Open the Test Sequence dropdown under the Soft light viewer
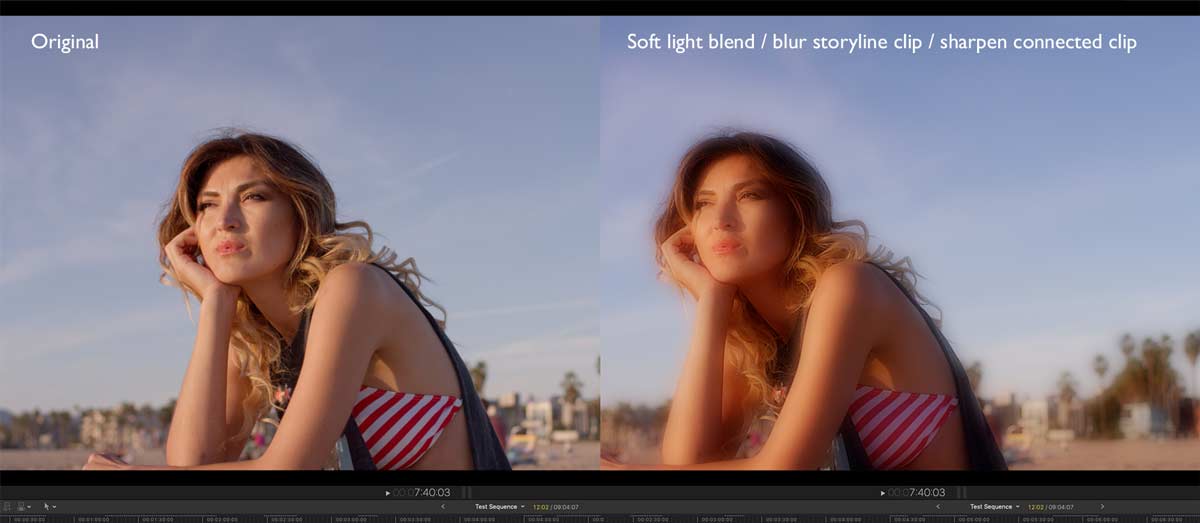 coord(995,507)
